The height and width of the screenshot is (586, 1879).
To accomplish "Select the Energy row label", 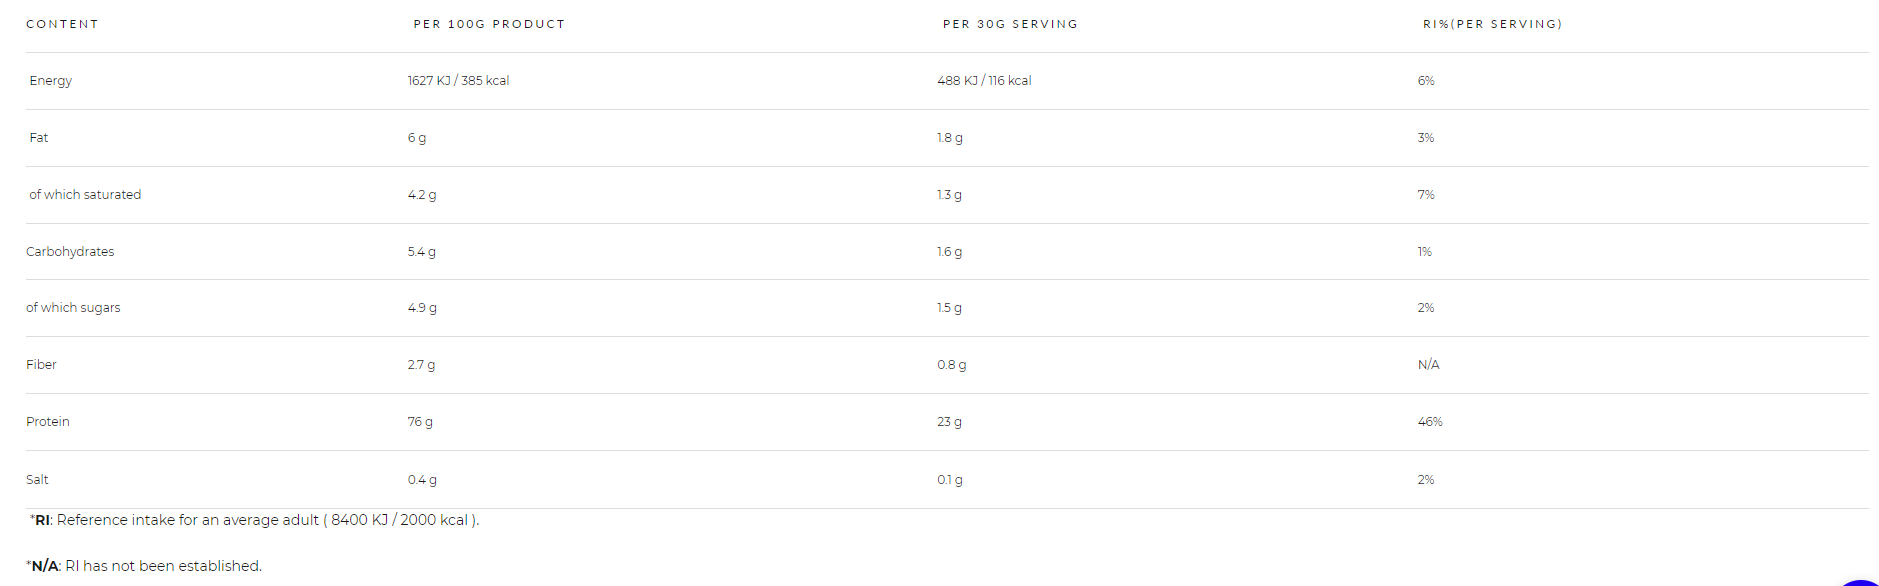I will coord(51,81).
